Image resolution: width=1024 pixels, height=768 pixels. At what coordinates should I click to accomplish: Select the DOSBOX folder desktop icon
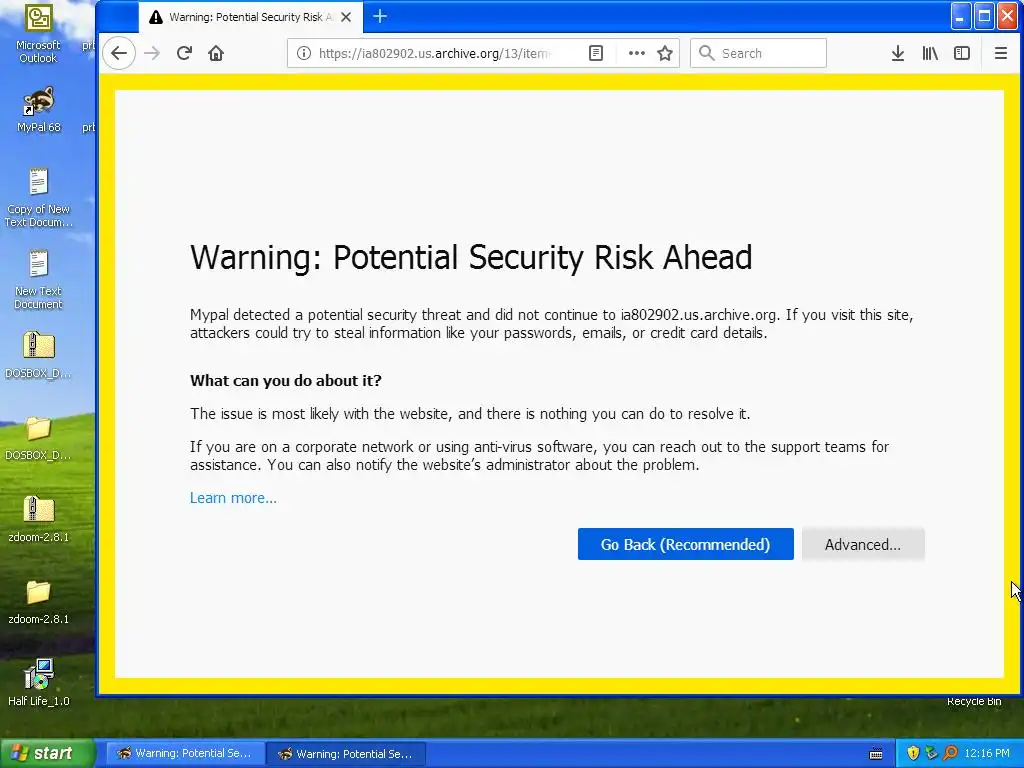click(x=38, y=436)
